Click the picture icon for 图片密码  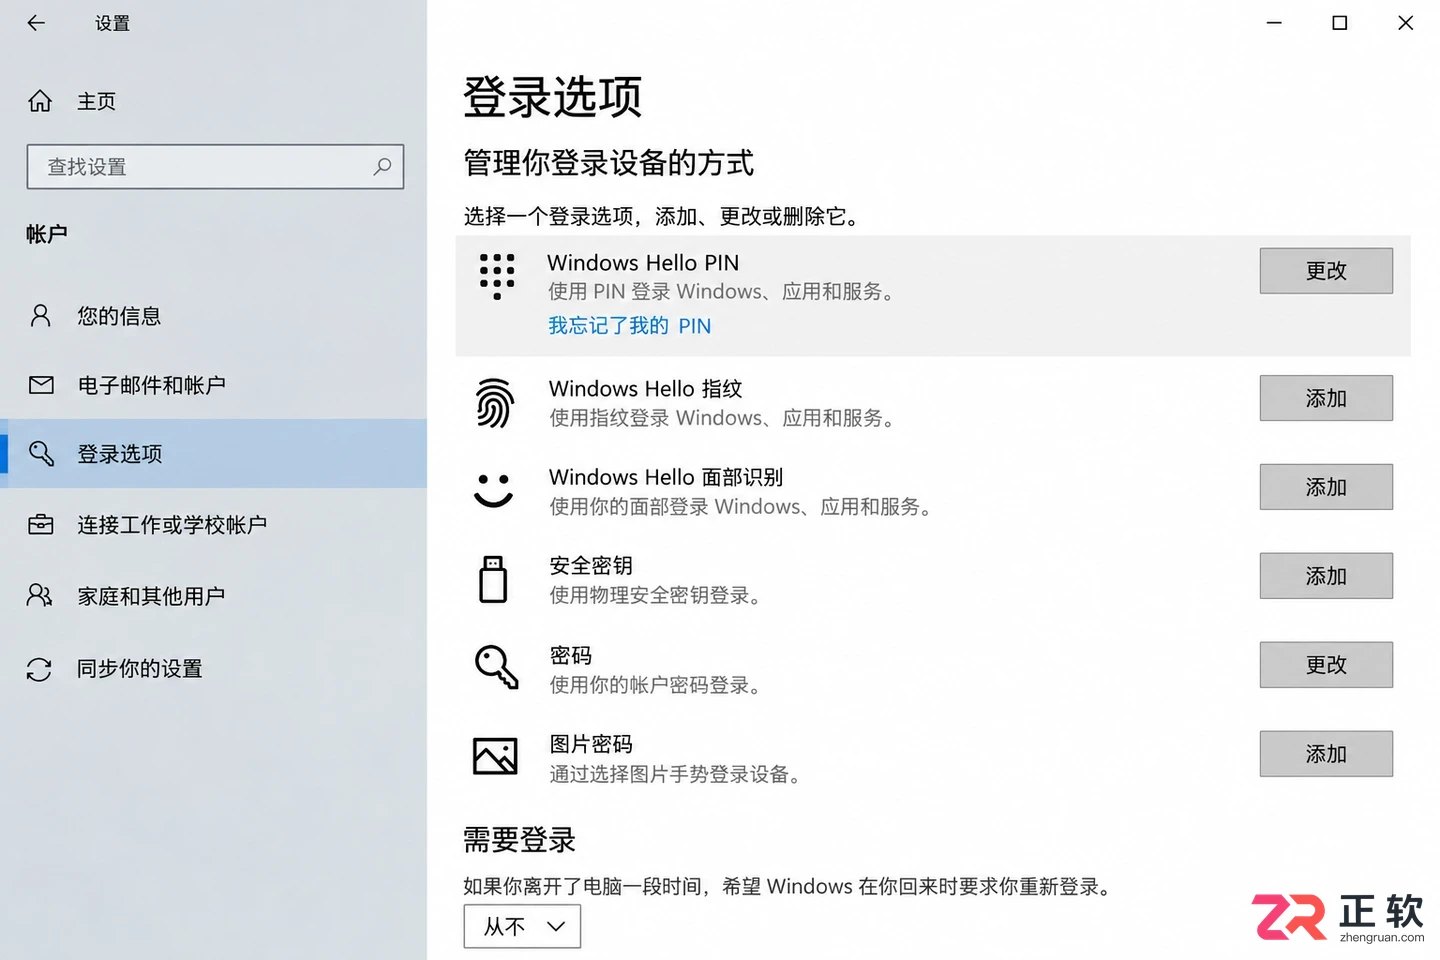(495, 756)
